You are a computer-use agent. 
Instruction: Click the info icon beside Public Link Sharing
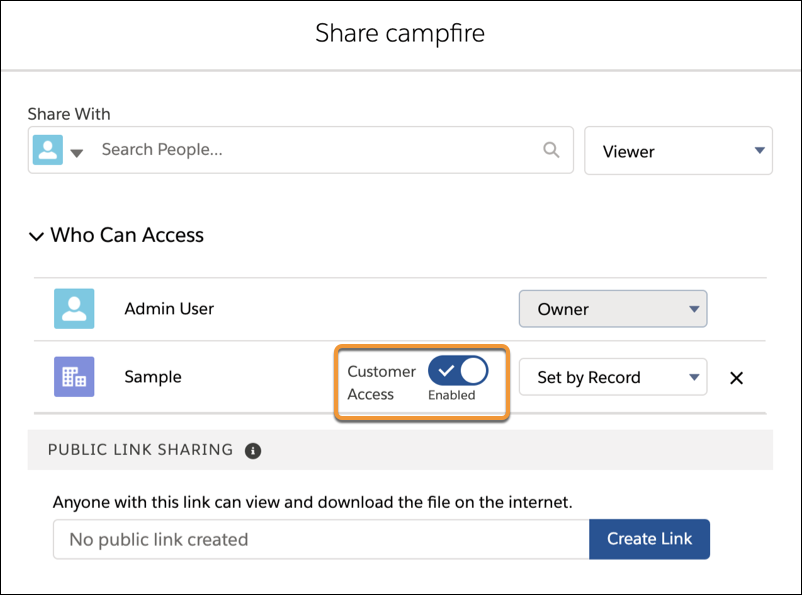pyautogui.click(x=253, y=450)
